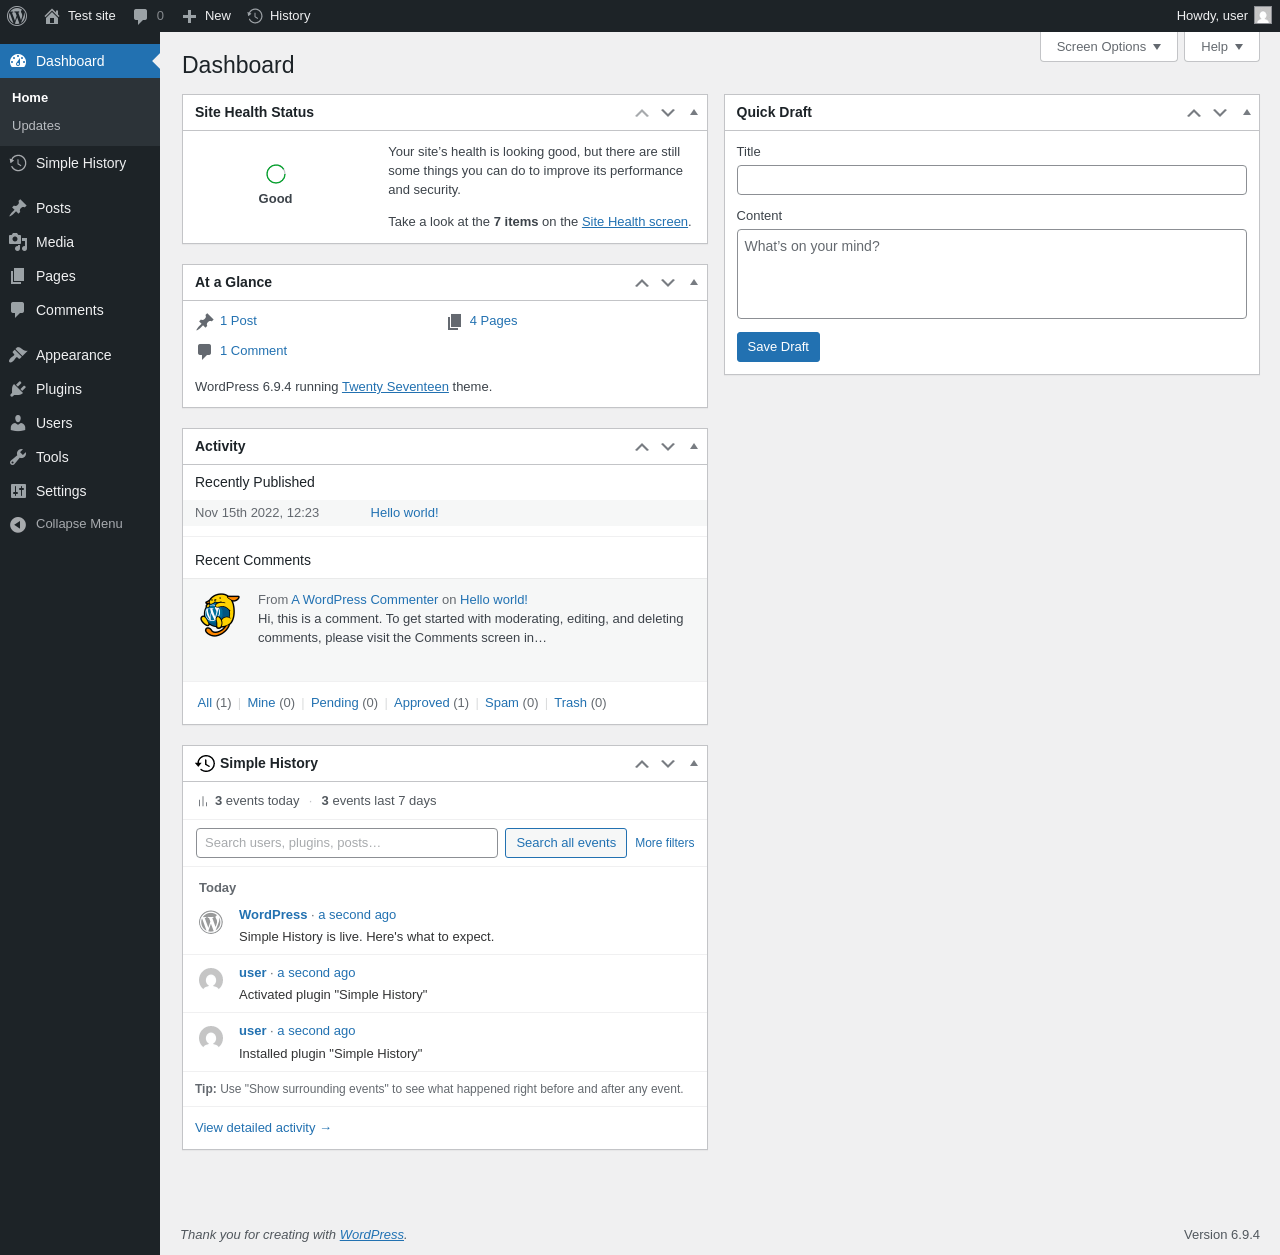Open the Settings menu
The image size is (1280, 1255).
click(80, 491)
